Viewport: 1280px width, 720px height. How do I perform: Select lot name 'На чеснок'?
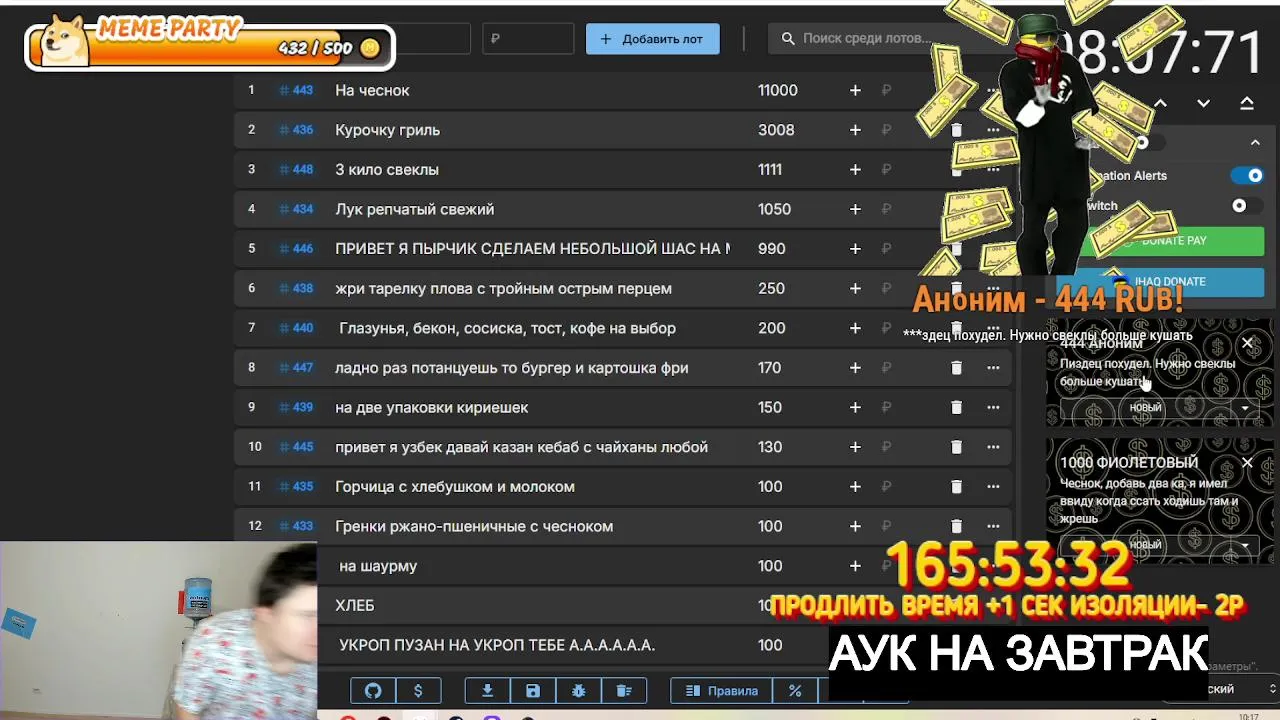pyautogui.click(x=372, y=90)
